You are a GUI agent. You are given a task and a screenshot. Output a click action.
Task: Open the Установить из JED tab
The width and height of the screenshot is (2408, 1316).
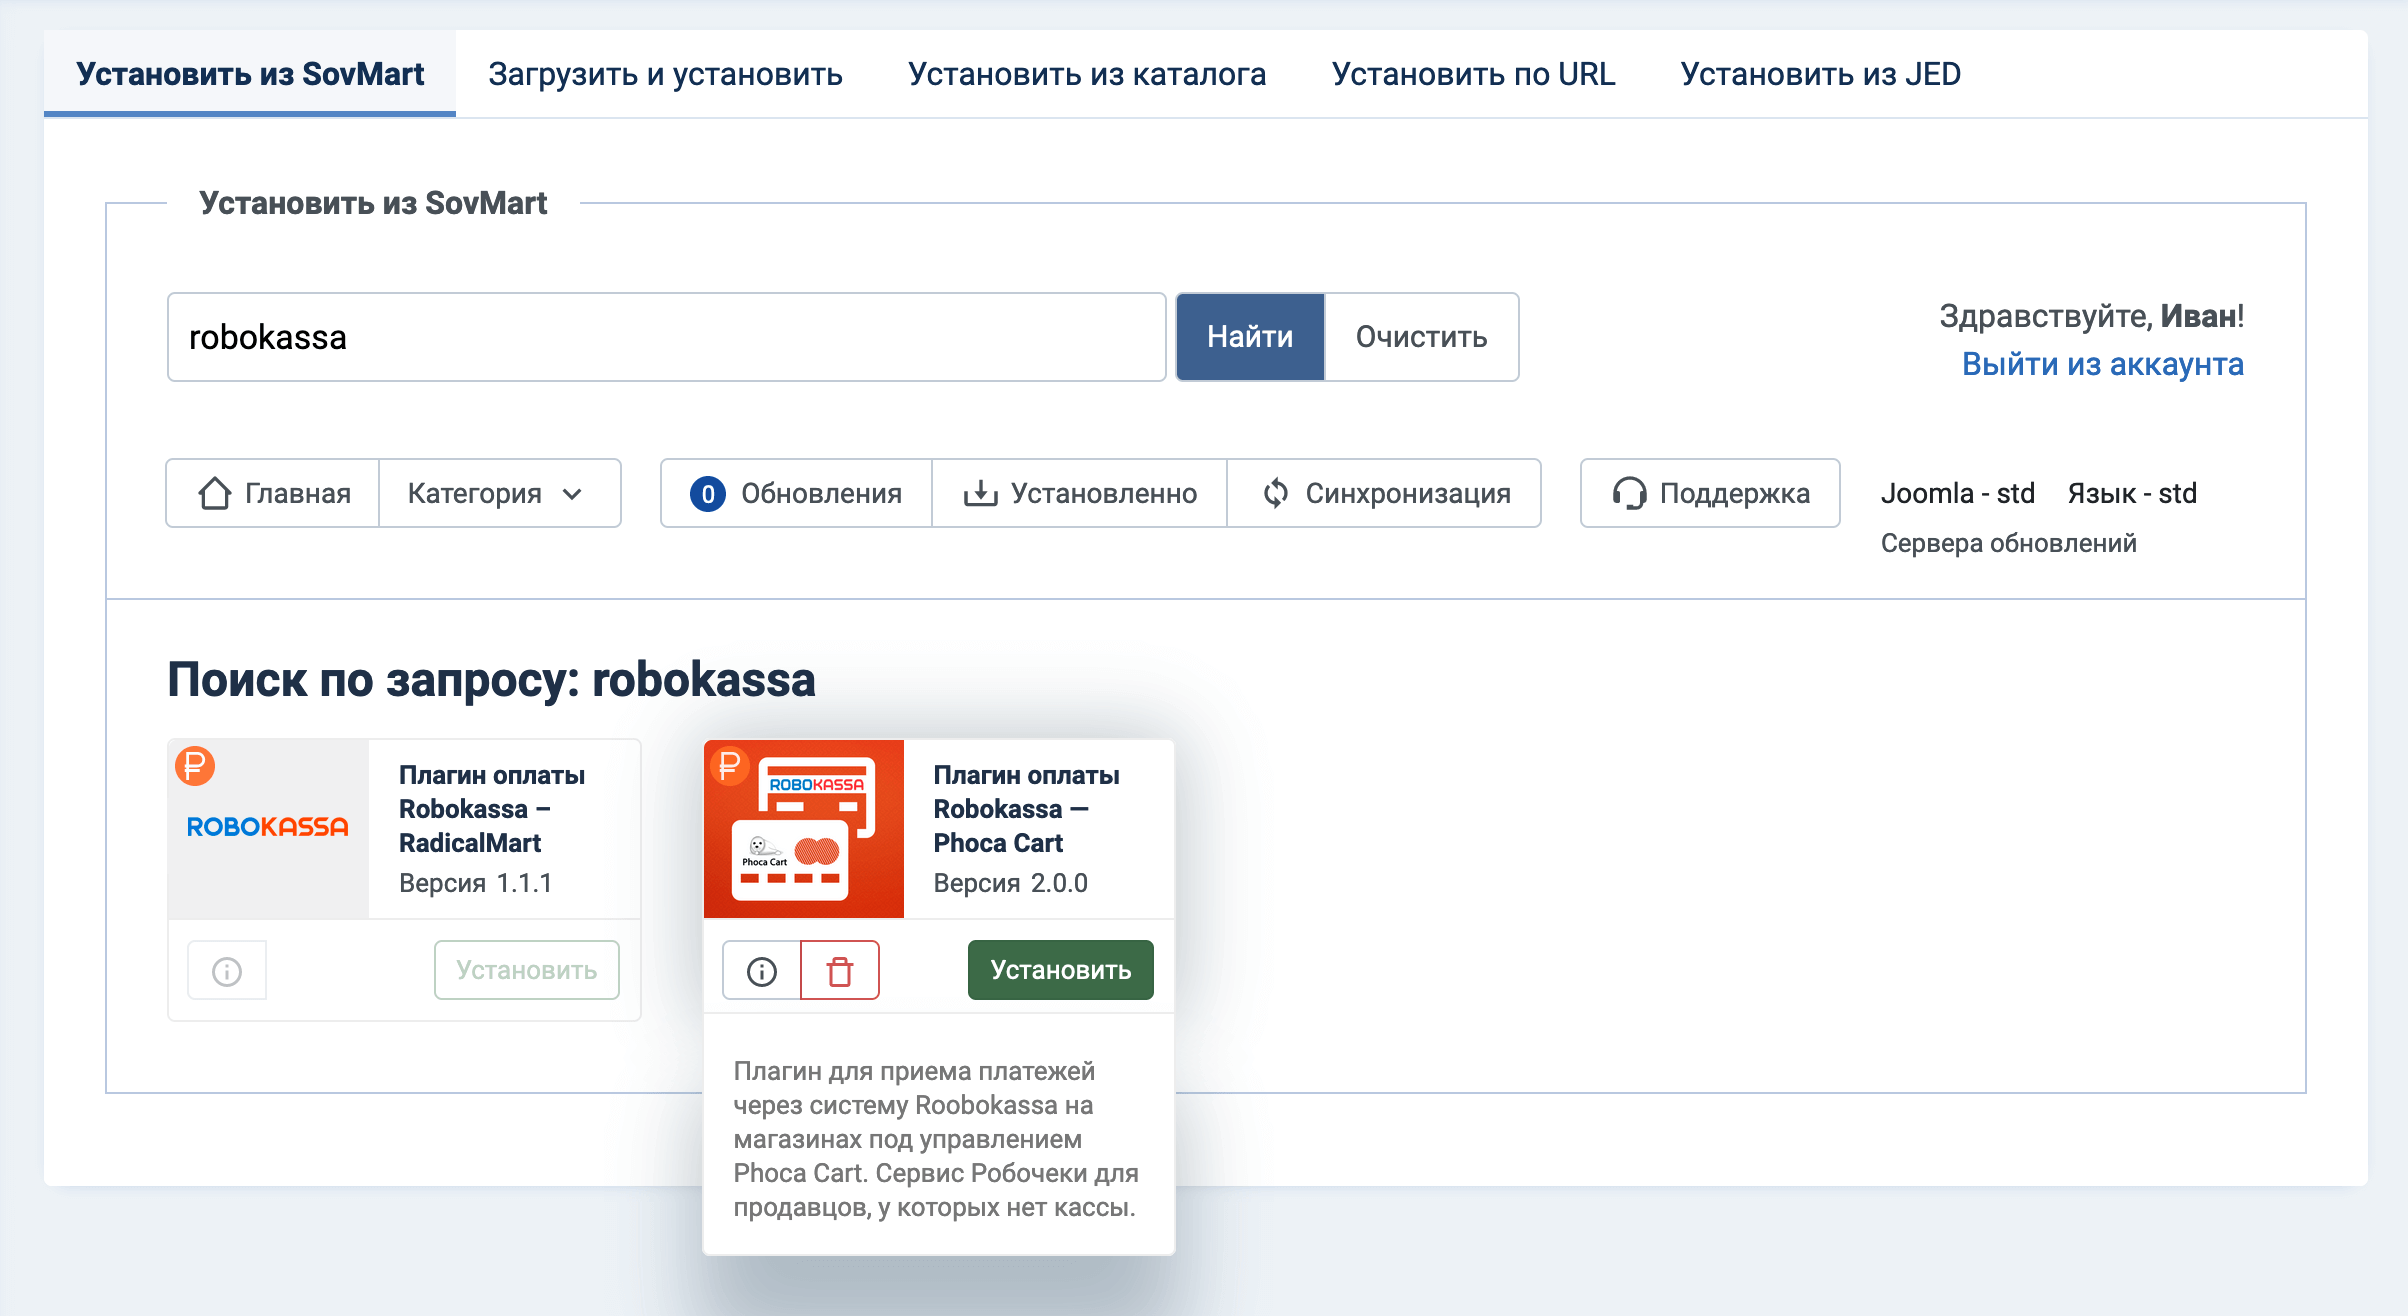click(x=1821, y=73)
